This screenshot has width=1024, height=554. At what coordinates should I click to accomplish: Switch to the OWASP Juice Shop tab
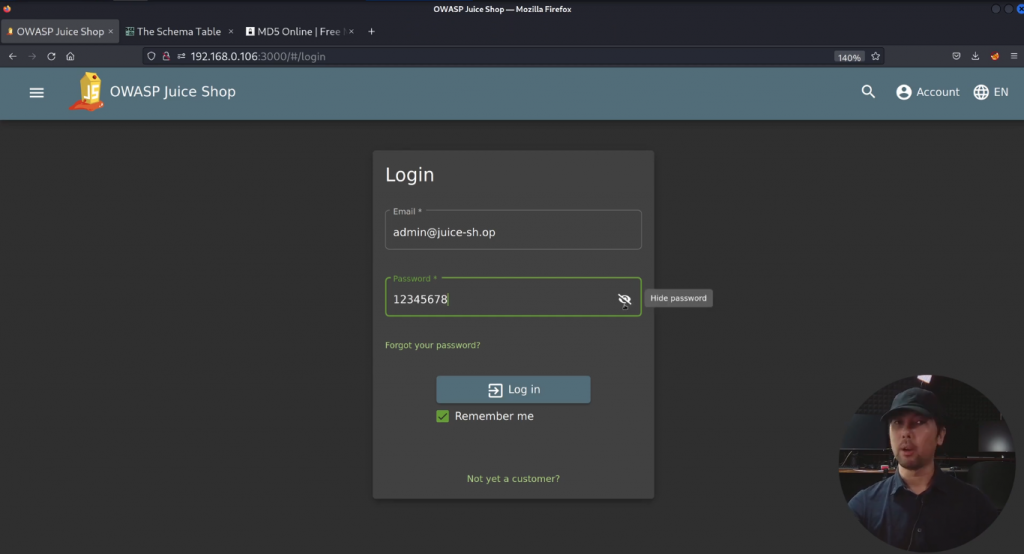pos(59,31)
